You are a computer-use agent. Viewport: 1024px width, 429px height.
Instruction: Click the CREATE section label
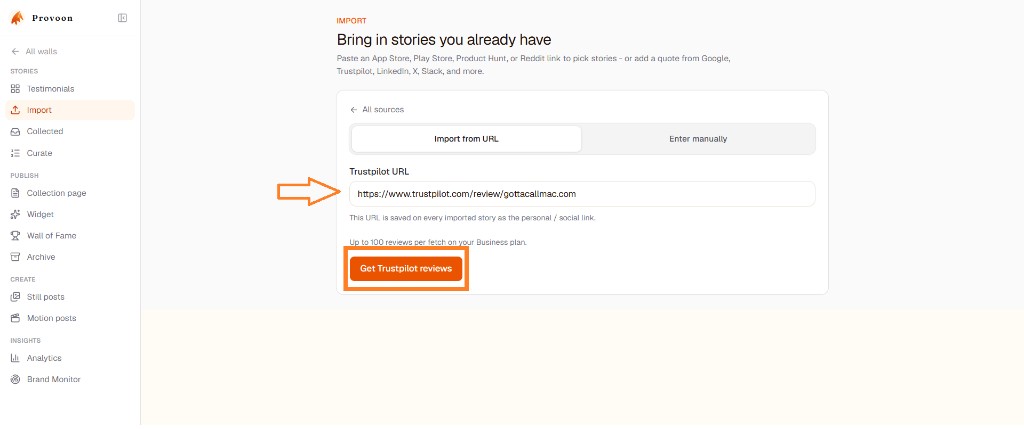[23, 279]
